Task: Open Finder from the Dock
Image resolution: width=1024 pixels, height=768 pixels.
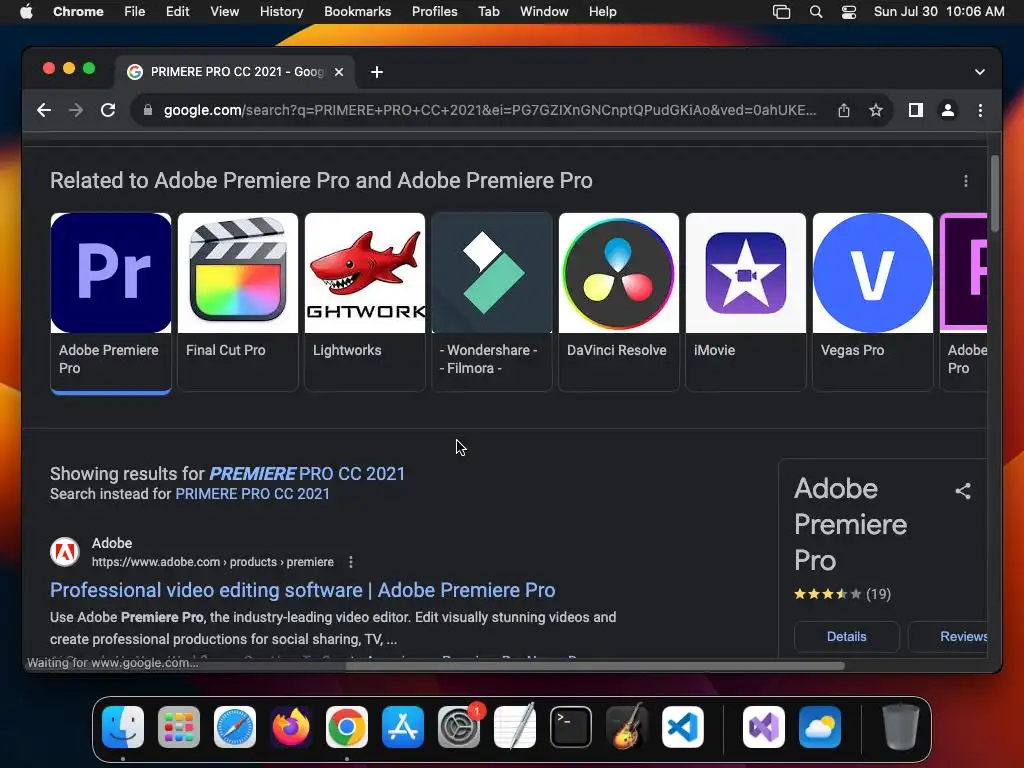Action: 123,727
